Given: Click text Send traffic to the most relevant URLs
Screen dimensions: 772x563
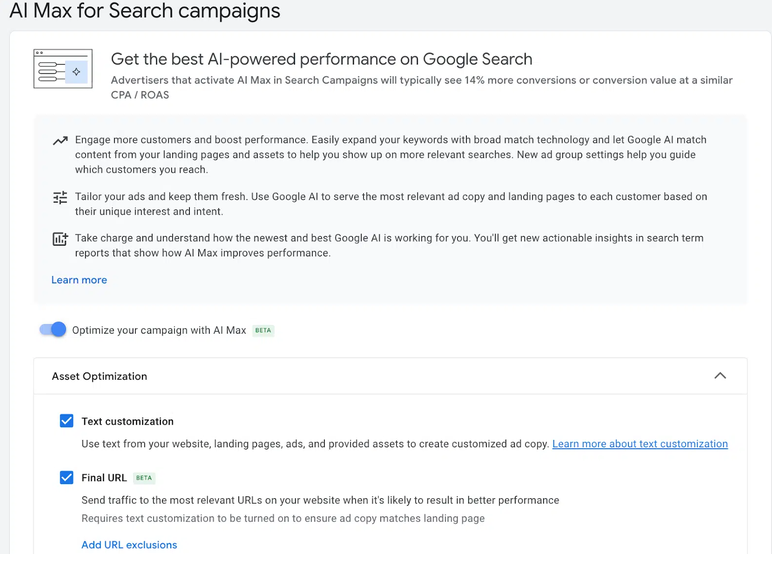Looking at the screenshot, I should pos(320,500).
